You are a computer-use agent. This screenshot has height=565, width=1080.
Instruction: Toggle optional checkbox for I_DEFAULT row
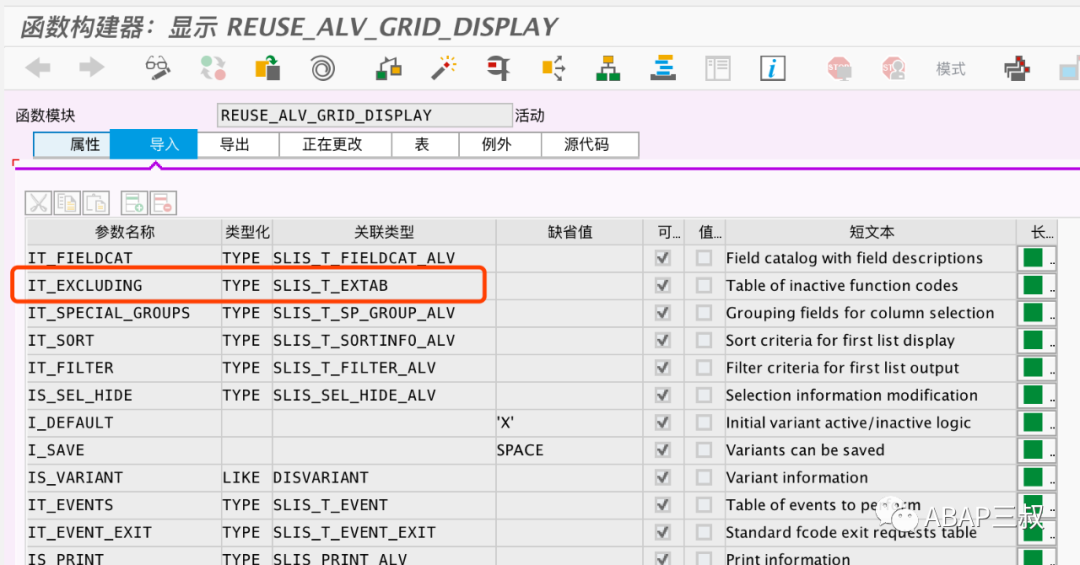[663, 422]
